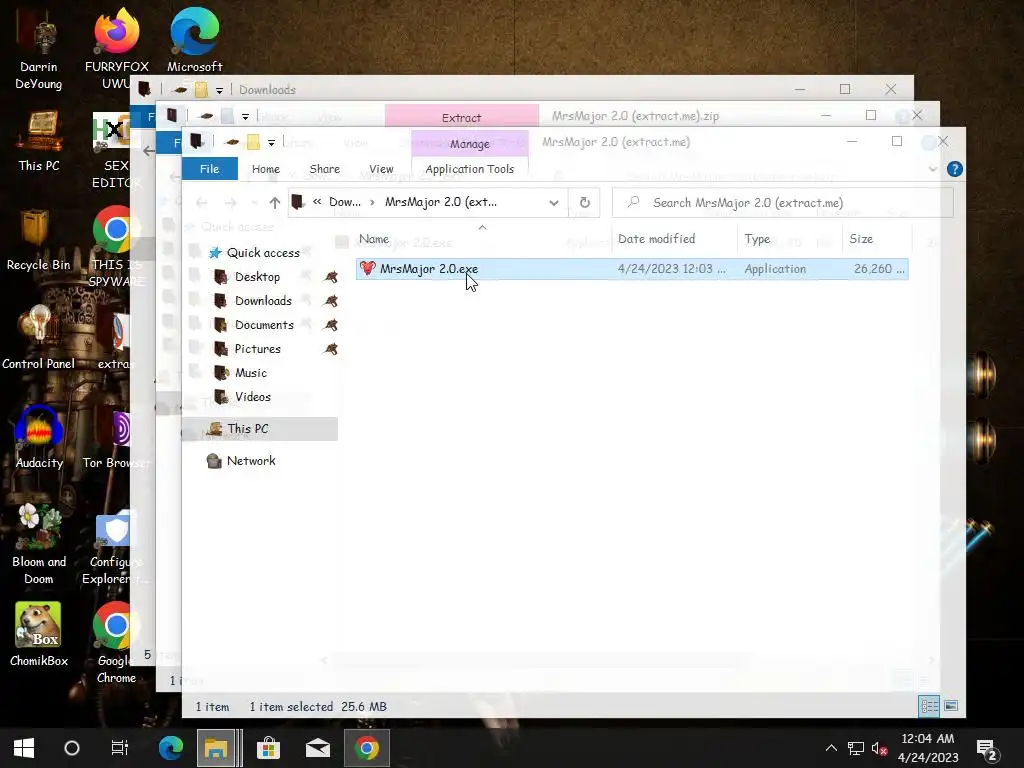
Task: Open network icon in system tray
Action: (856, 748)
